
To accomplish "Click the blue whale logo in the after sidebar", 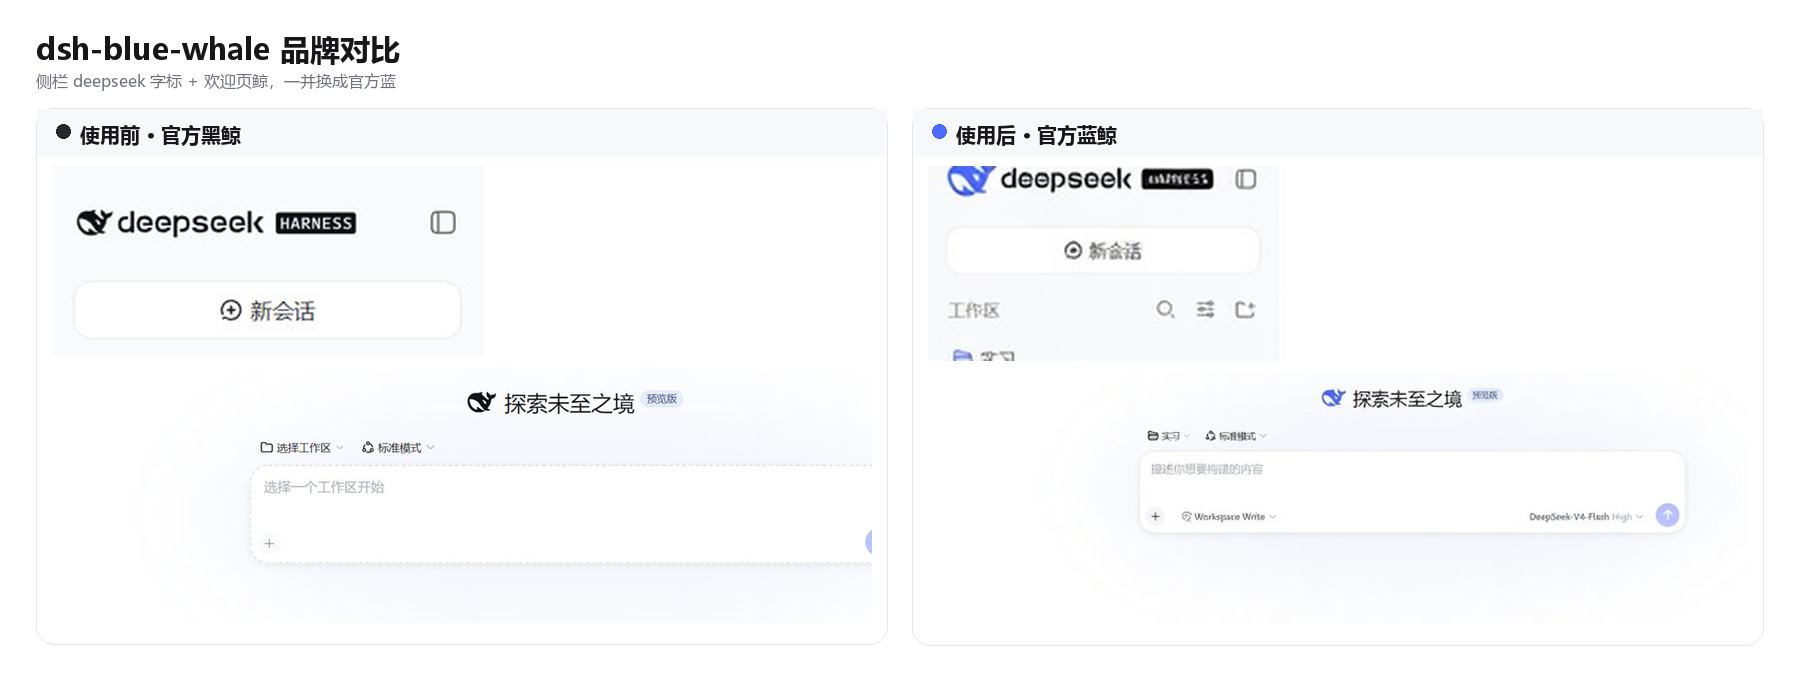I will point(970,180).
